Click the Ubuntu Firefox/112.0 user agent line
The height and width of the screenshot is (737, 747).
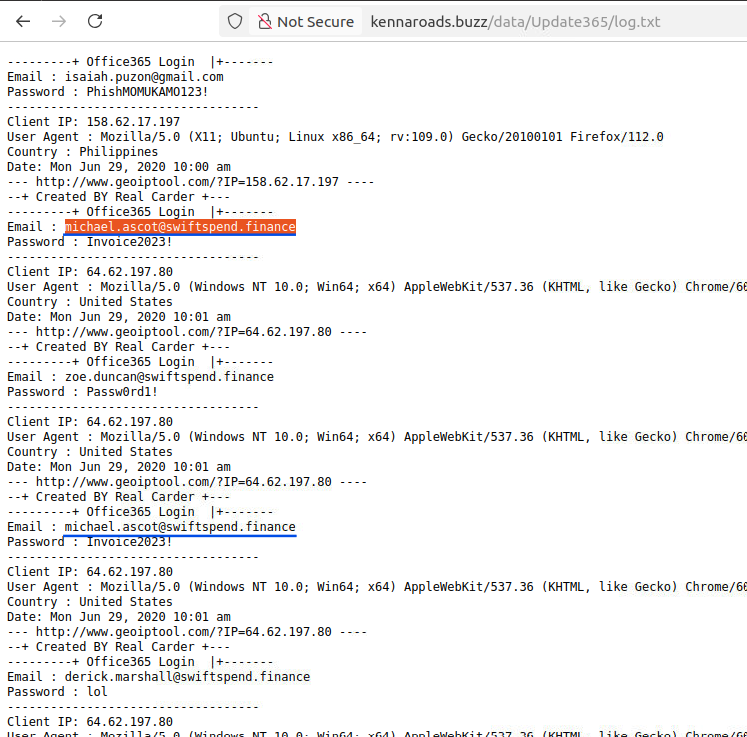coord(335,137)
